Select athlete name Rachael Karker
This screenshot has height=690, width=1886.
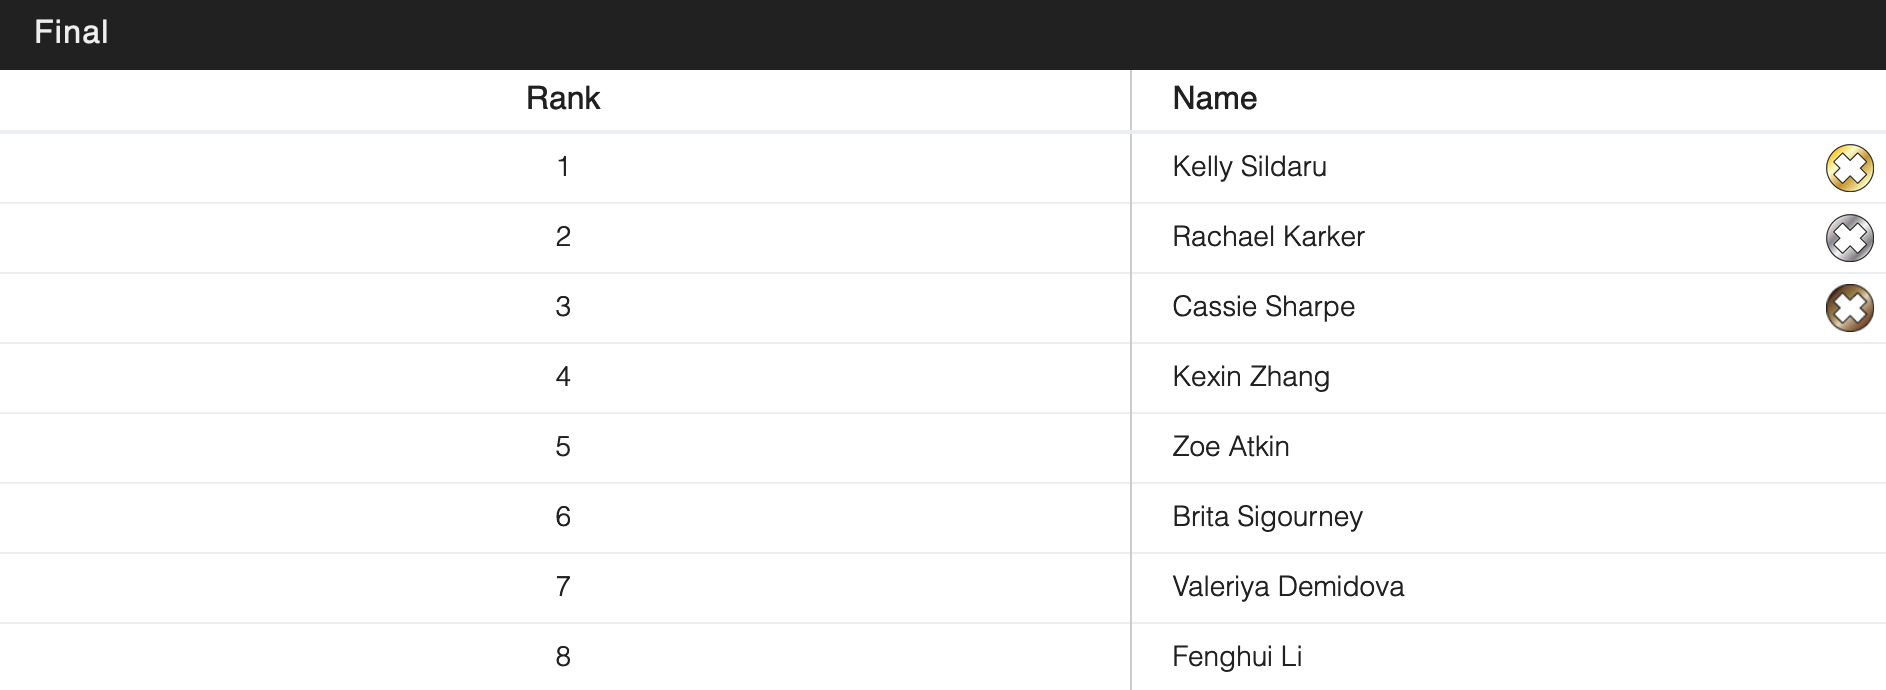(1268, 237)
